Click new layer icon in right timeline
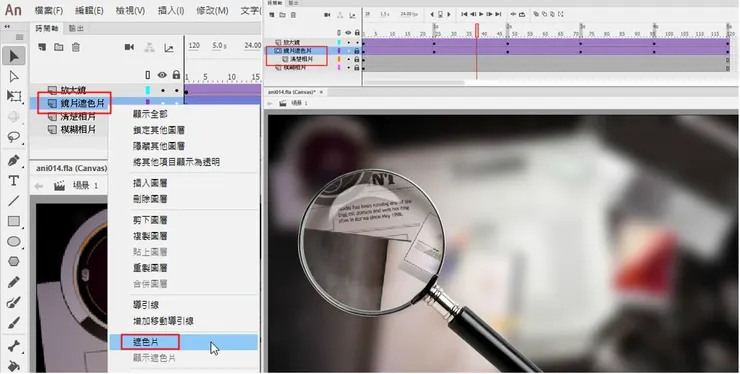The width and height of the screenshot is (740, 374). pyautogui.click(x=272, y=15)
